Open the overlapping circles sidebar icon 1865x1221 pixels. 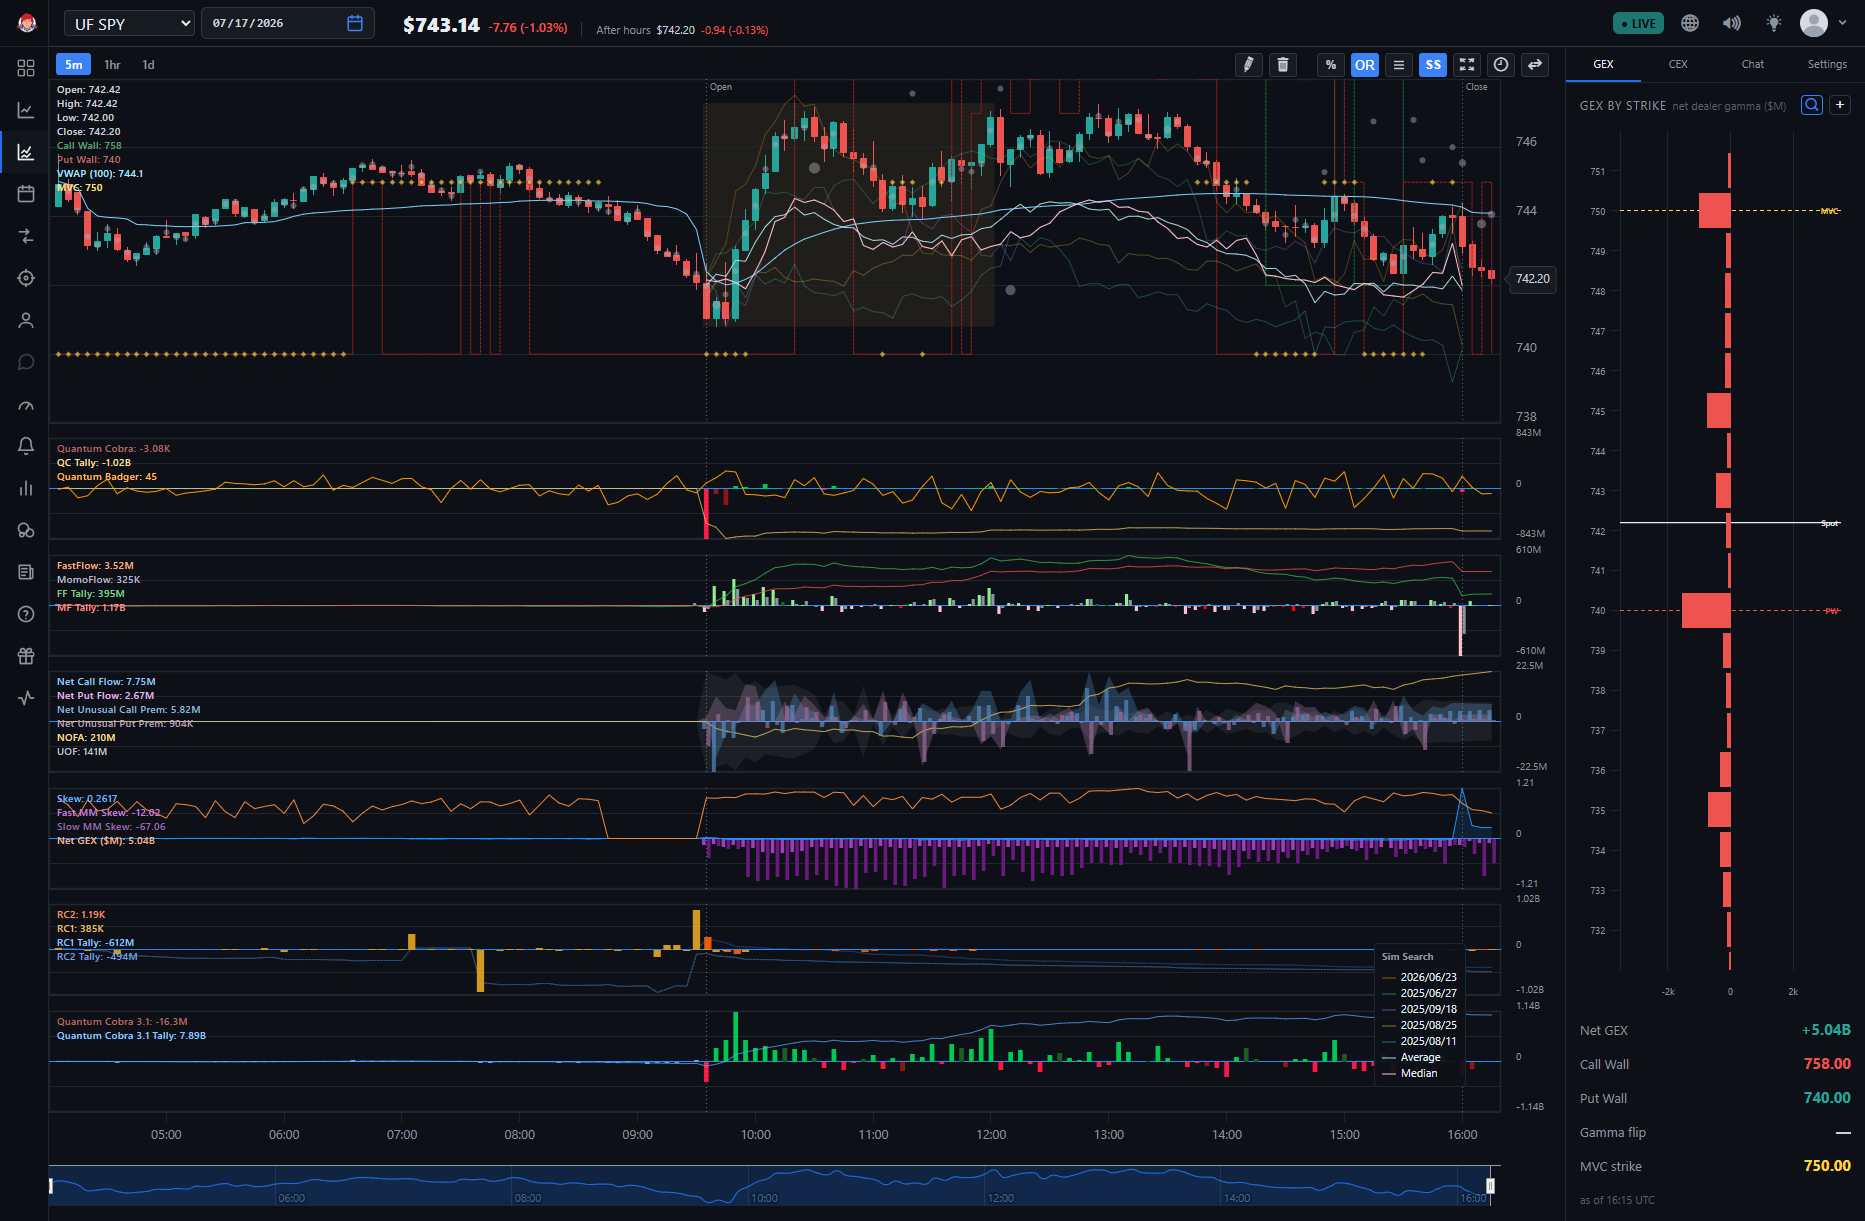point(26,530)
